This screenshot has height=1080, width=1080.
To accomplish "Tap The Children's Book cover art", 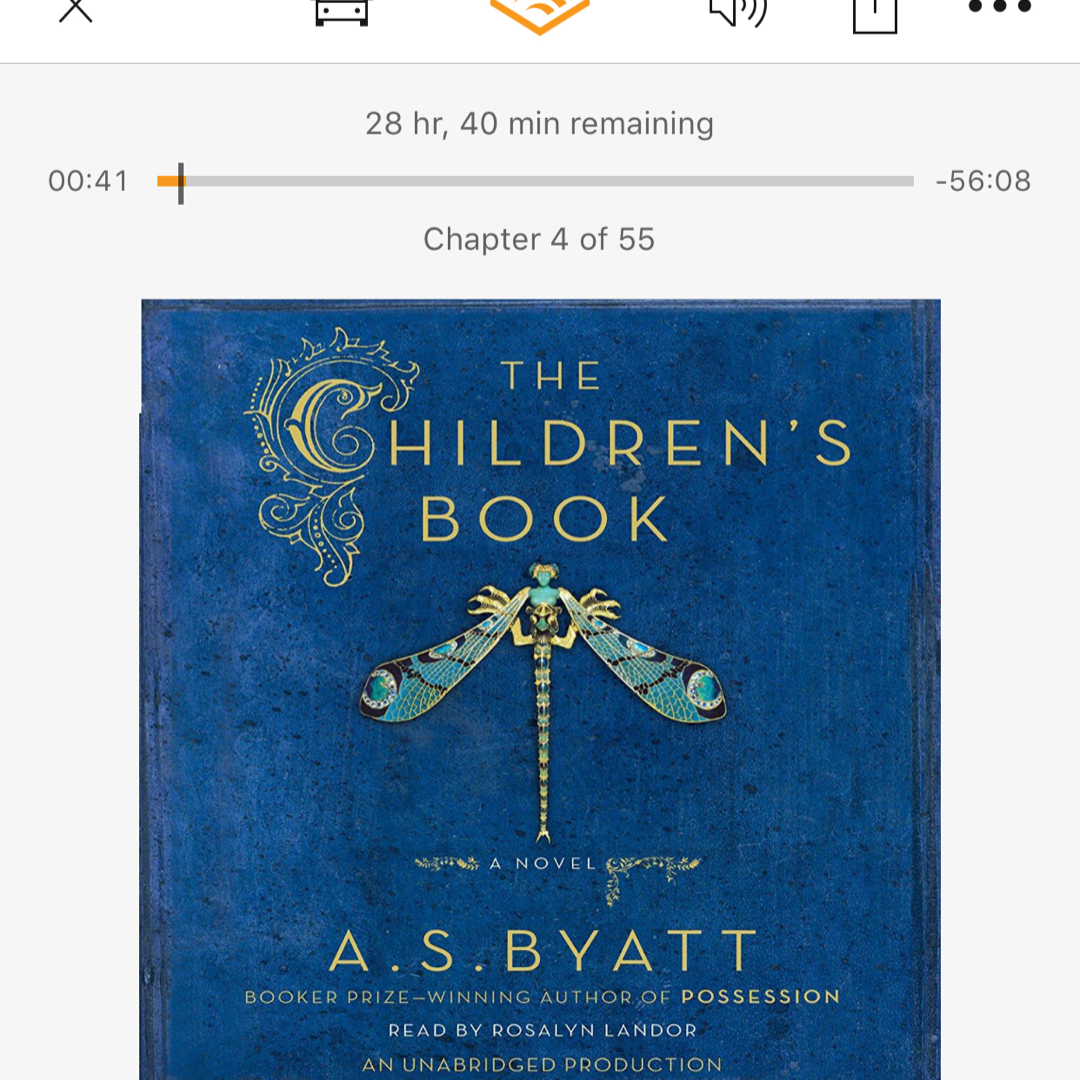I will tap(541, 689).
